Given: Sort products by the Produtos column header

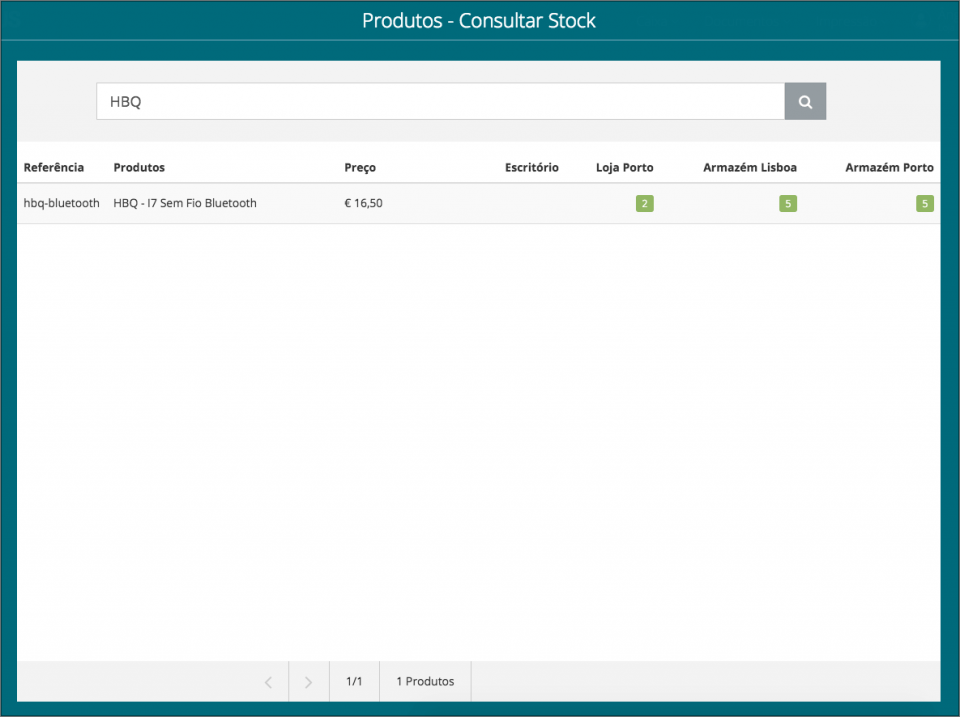Looking at the screenshot, I should click(x=138, y=167).
